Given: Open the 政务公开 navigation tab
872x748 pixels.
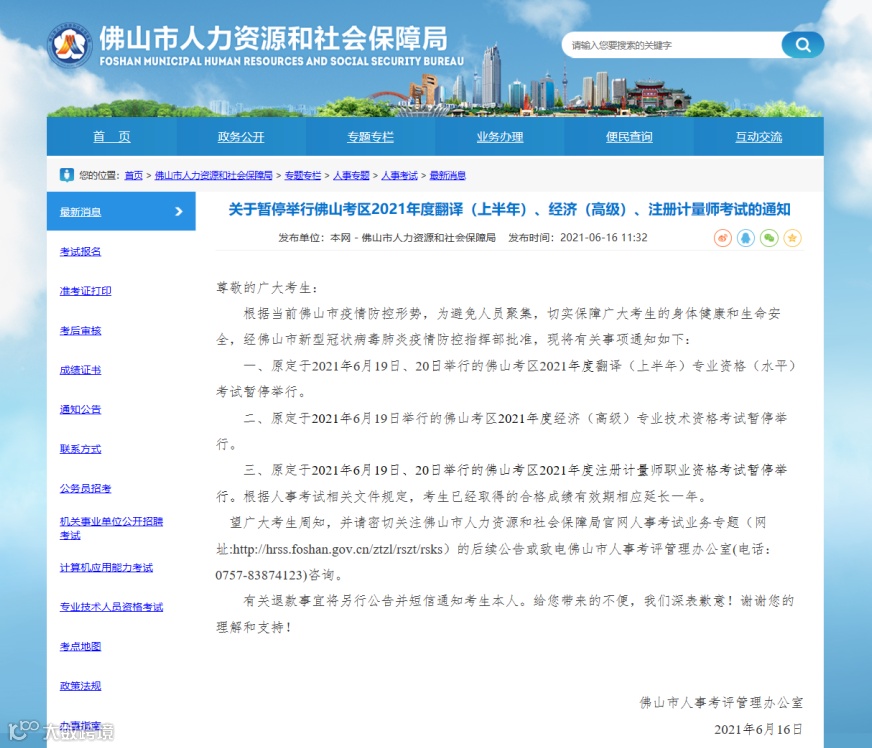Looking at the screenshot, I should (241, 137).
